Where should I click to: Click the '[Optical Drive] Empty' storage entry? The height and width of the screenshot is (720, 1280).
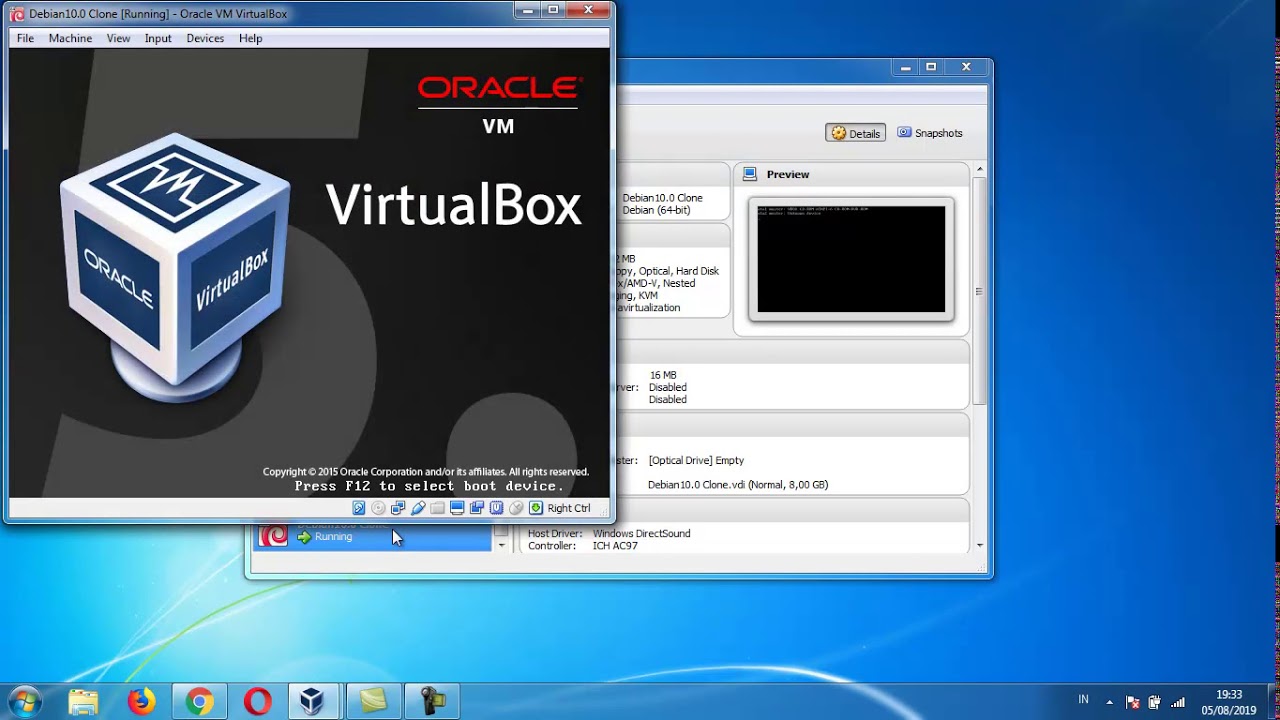[696, 460]
